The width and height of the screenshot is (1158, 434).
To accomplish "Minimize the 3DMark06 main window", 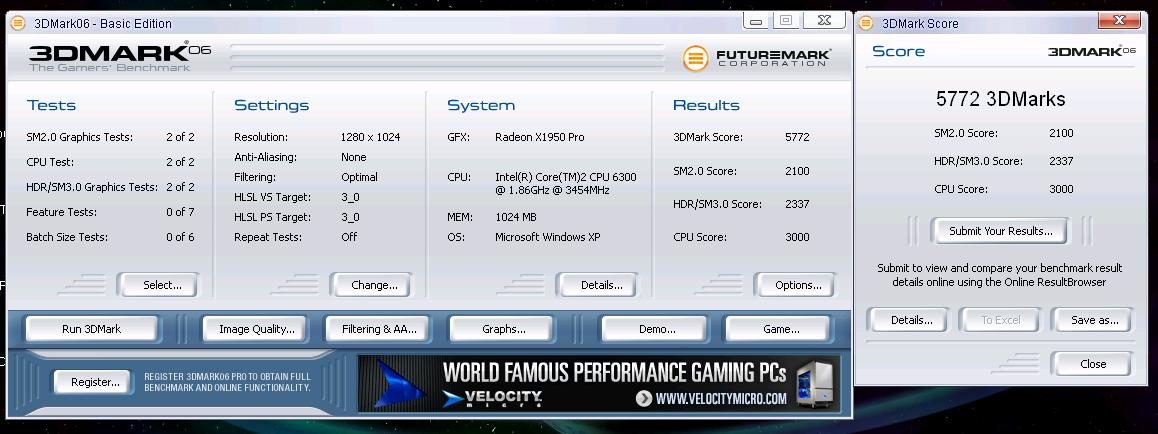I will 757,21.
